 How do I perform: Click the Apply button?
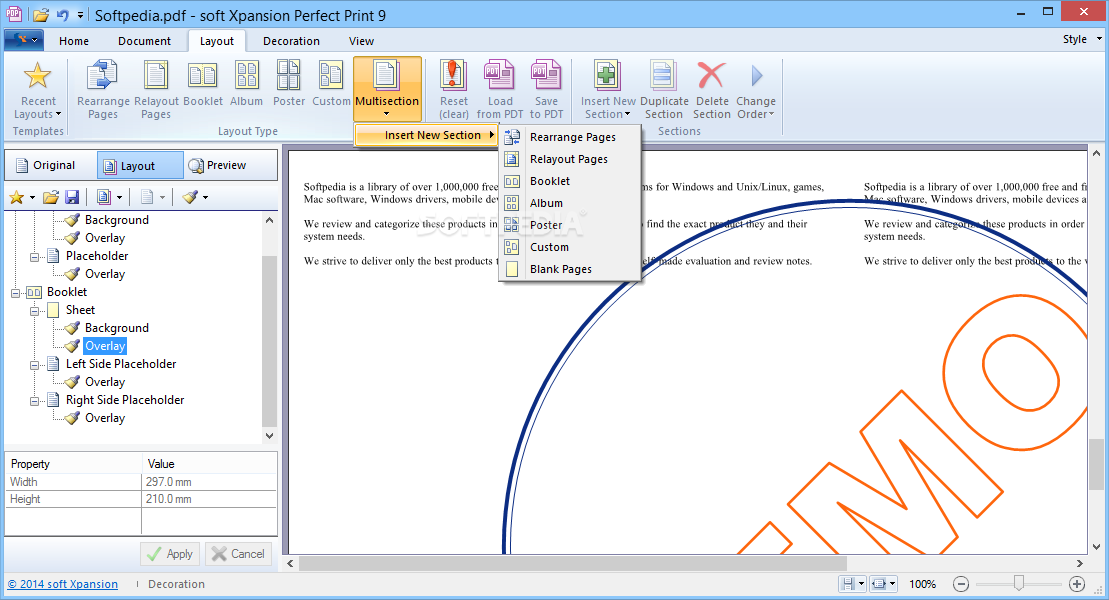[170, 554]
